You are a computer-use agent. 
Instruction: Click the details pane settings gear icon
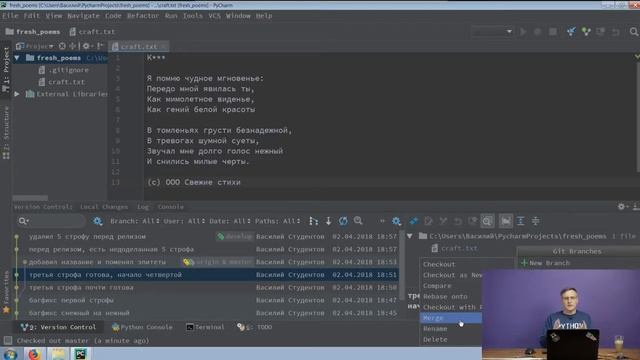[x=396, y=221]
